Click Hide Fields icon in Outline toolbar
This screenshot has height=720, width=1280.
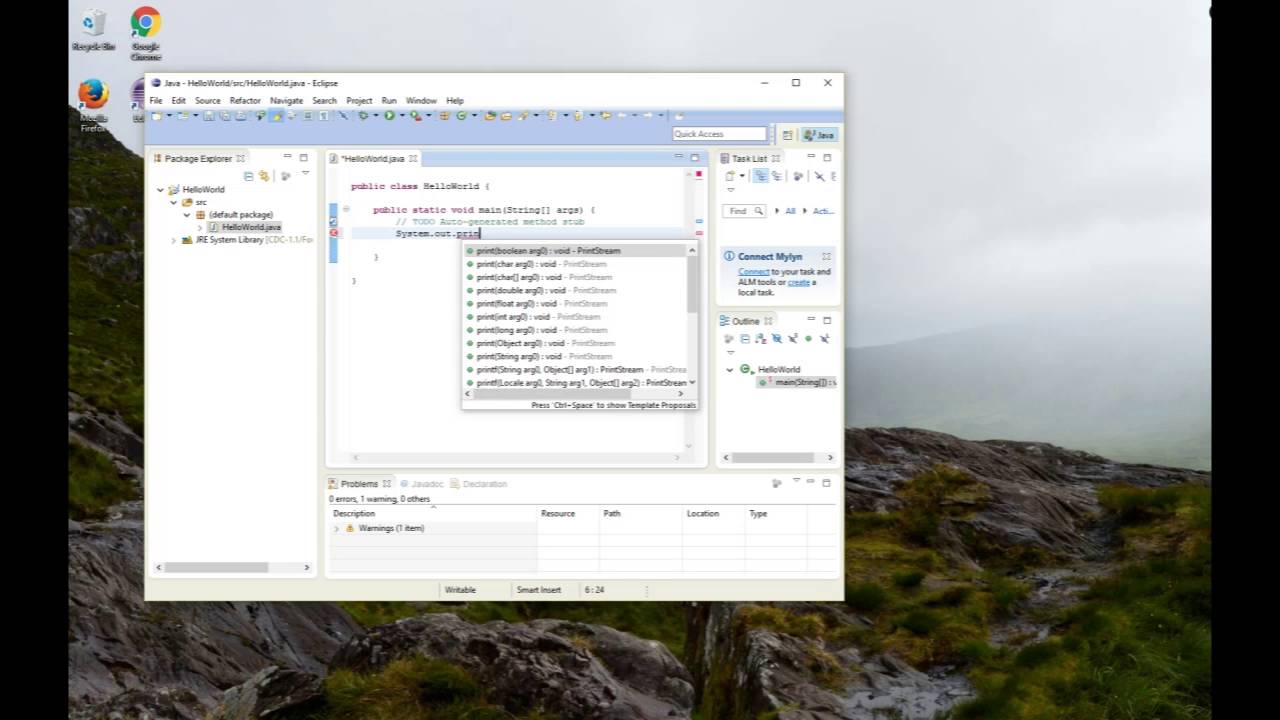coord(776,338)
